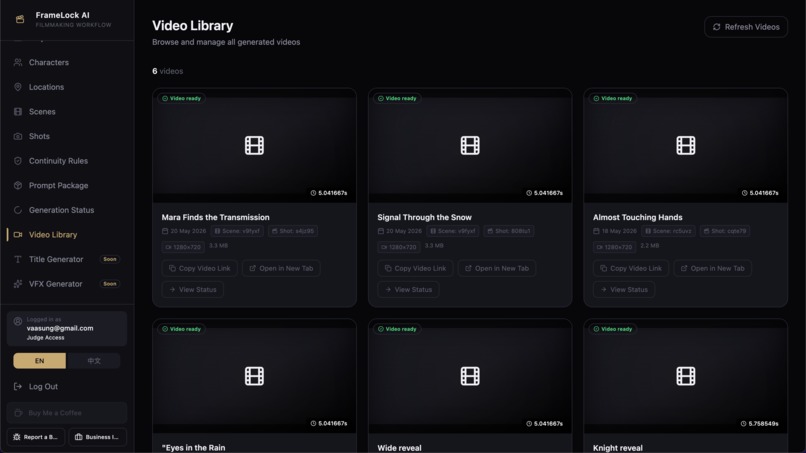Click the Almost Touching Hands title
806x453 pixels.
coord(638,218)
